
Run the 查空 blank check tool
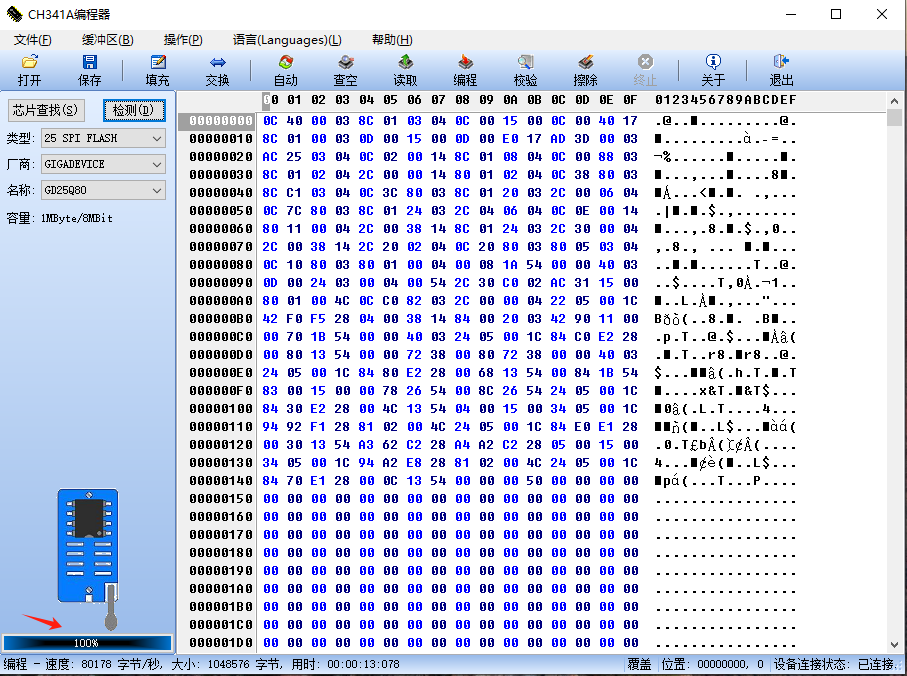[345, 70]
